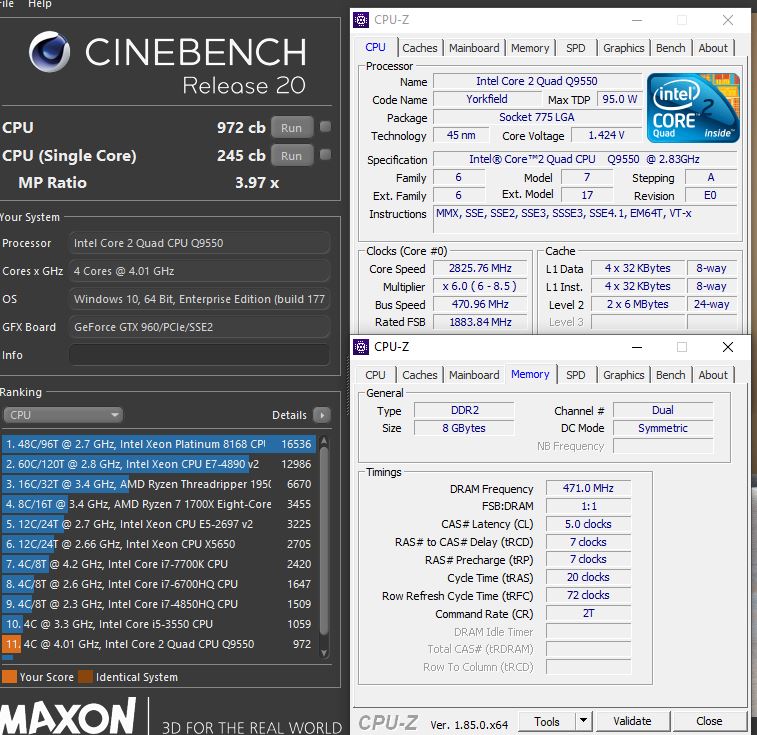Click the upper CPU-Z window title icon
The width and height of the screenshot is (757, 735).
point(361,20)
